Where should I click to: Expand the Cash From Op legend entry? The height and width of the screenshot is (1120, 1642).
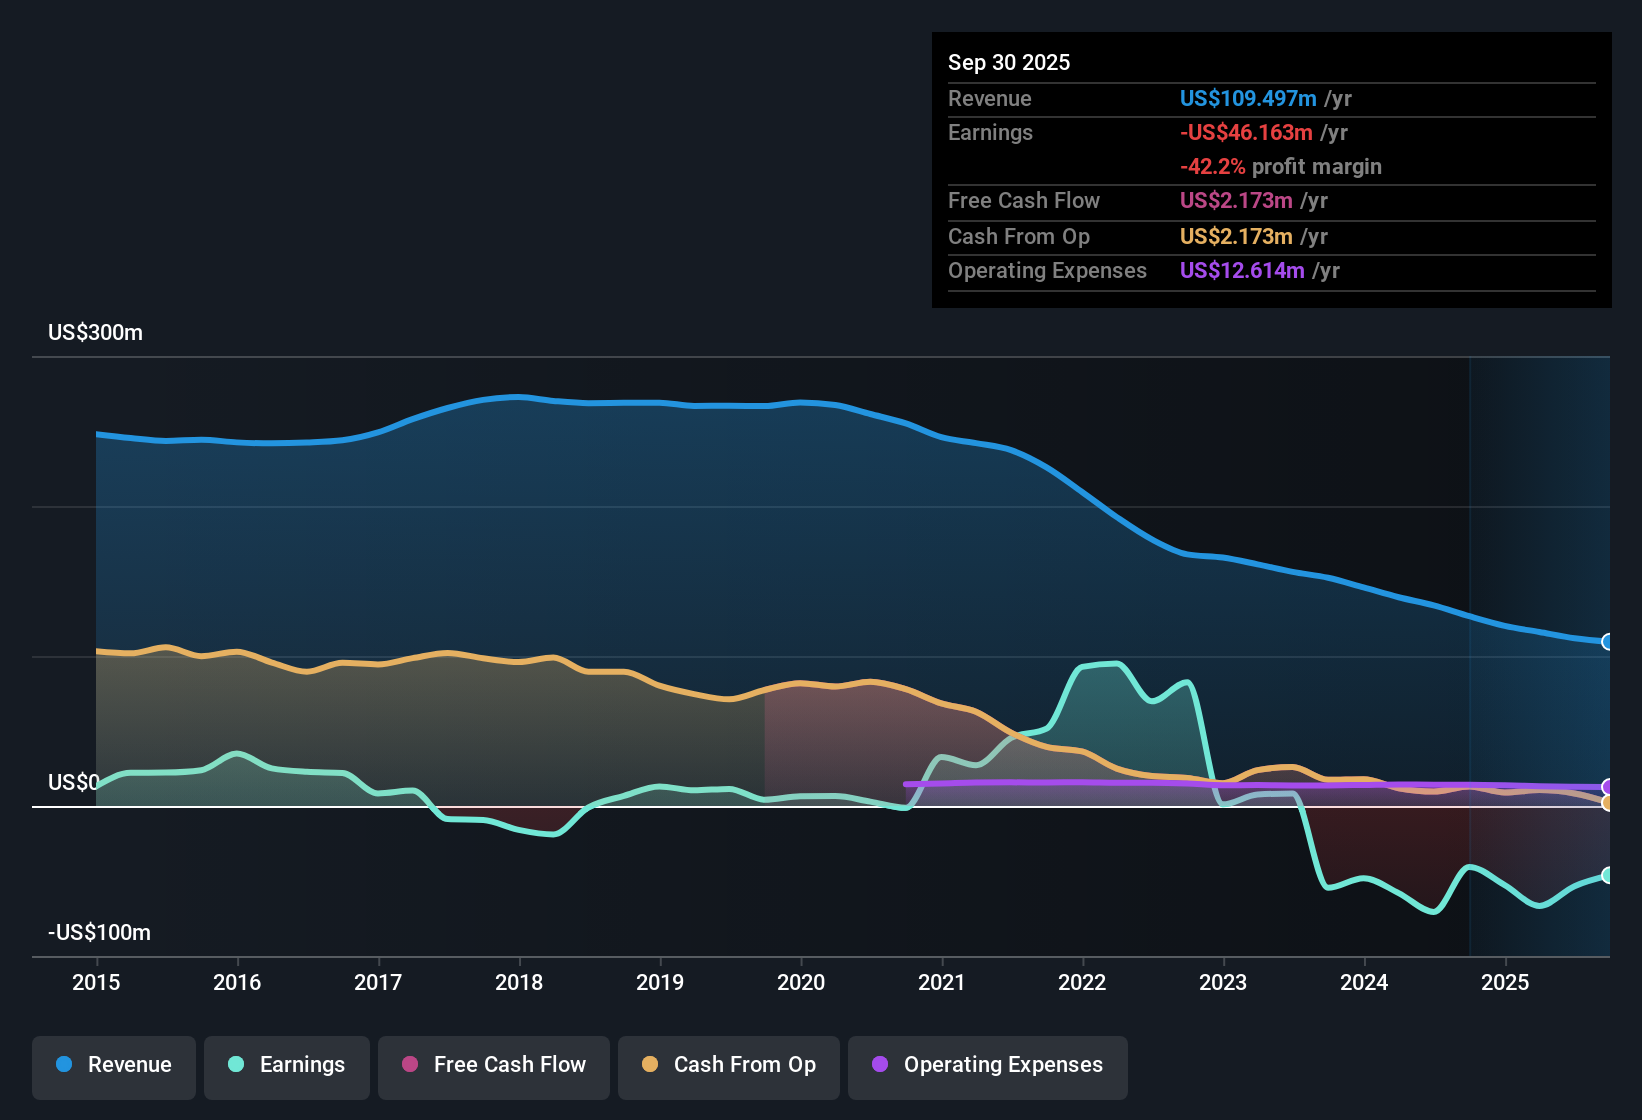(728, 1065)
